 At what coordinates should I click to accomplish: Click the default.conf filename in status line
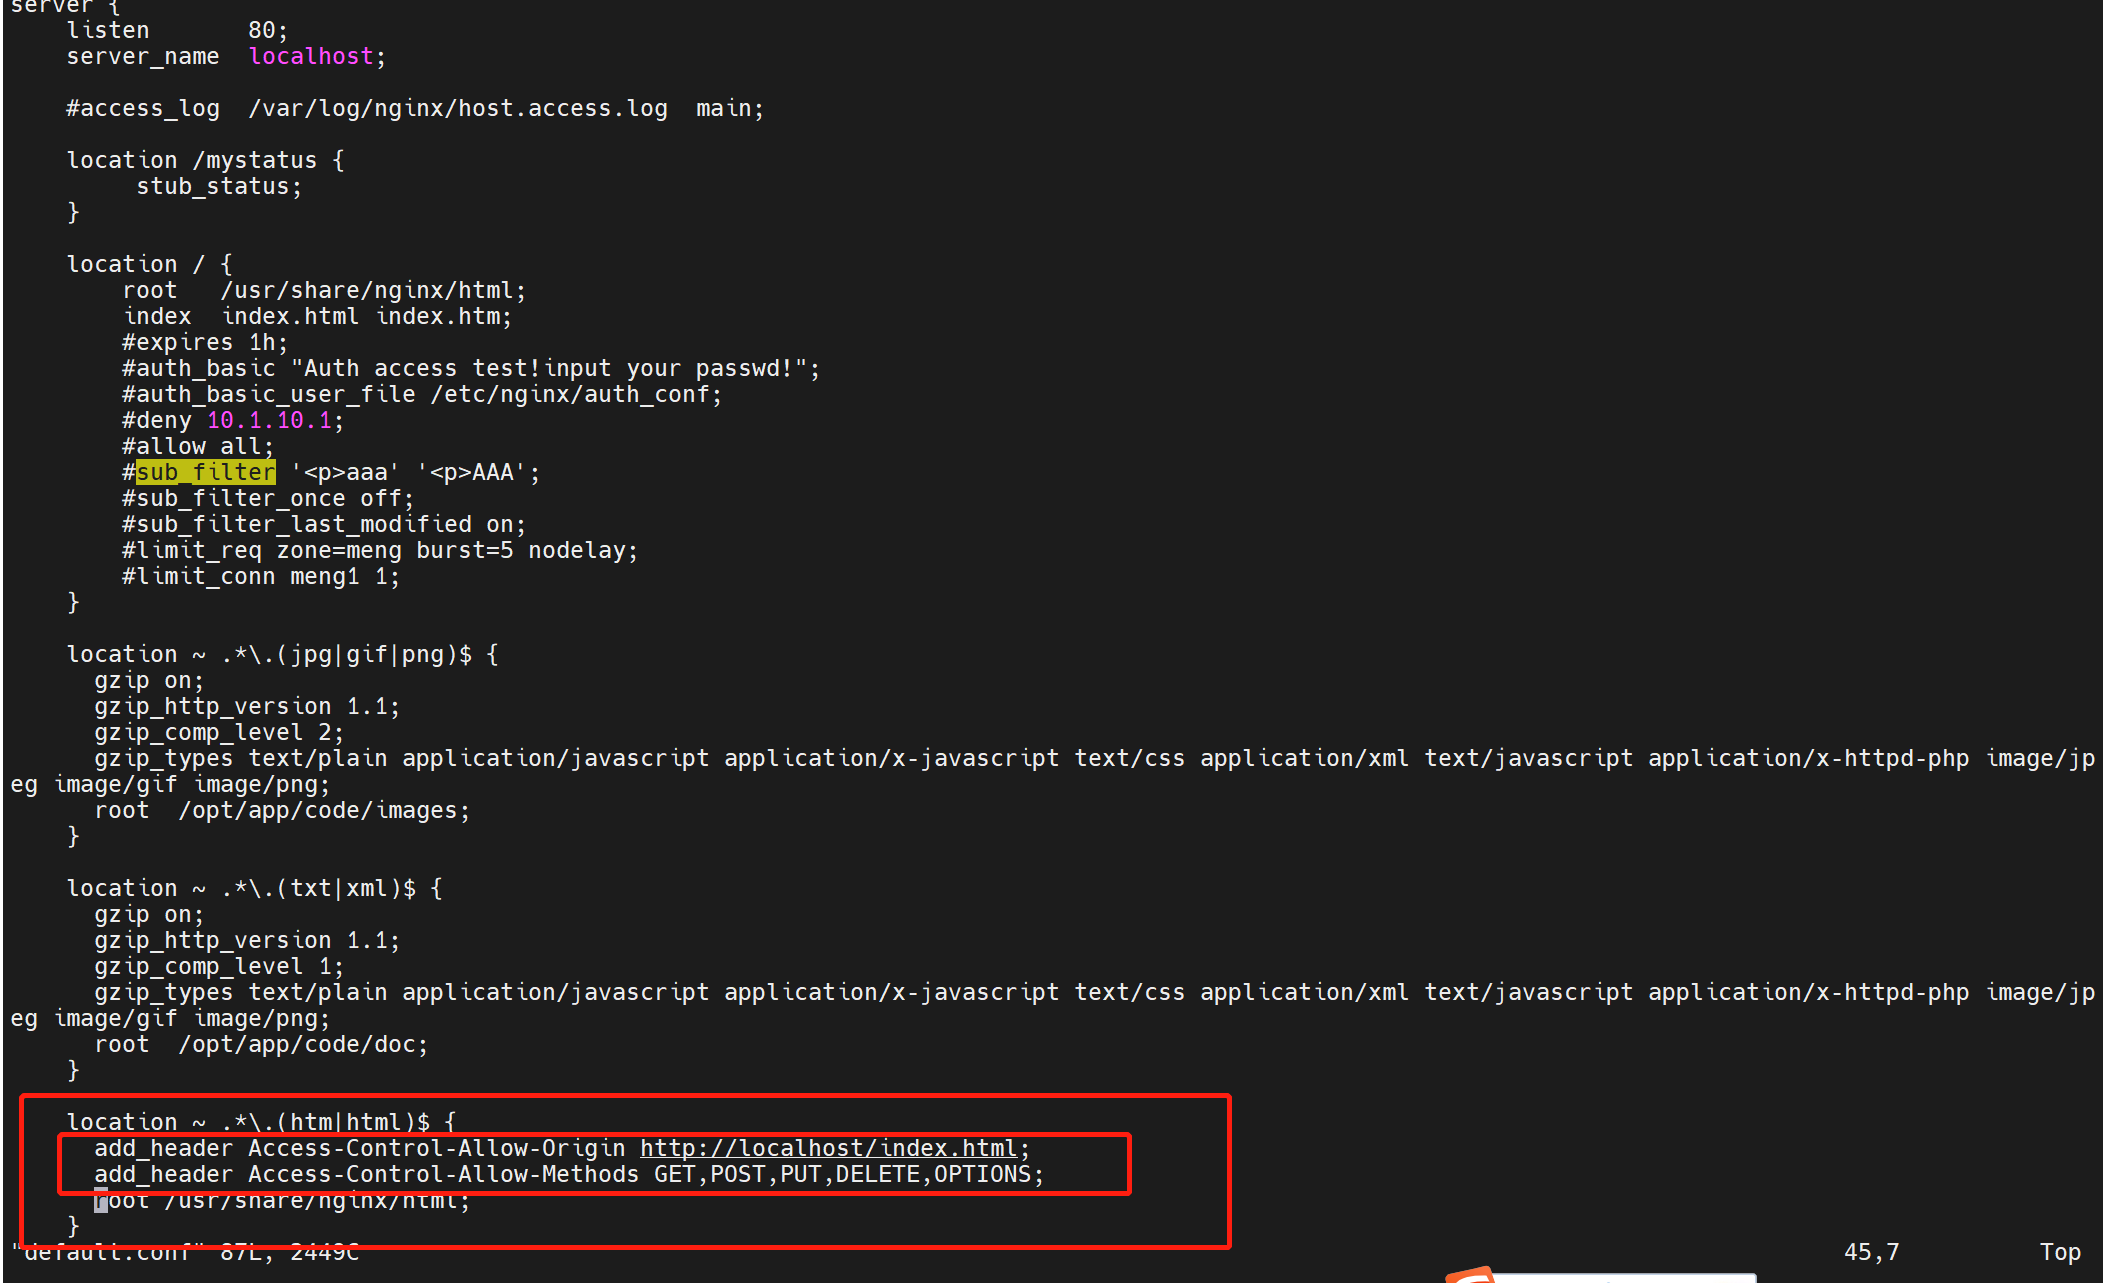click(x=106, y=1252)
